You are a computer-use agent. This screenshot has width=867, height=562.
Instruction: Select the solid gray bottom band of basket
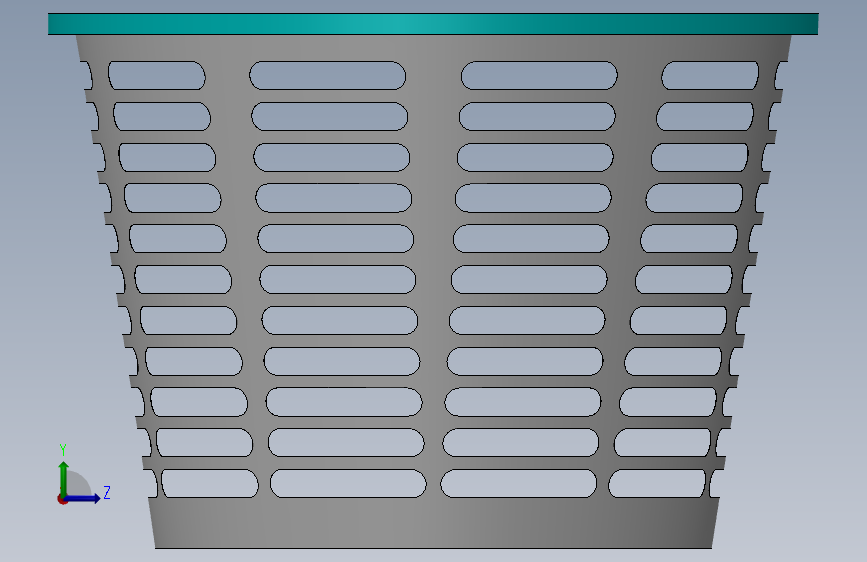[x=434, y=523]
